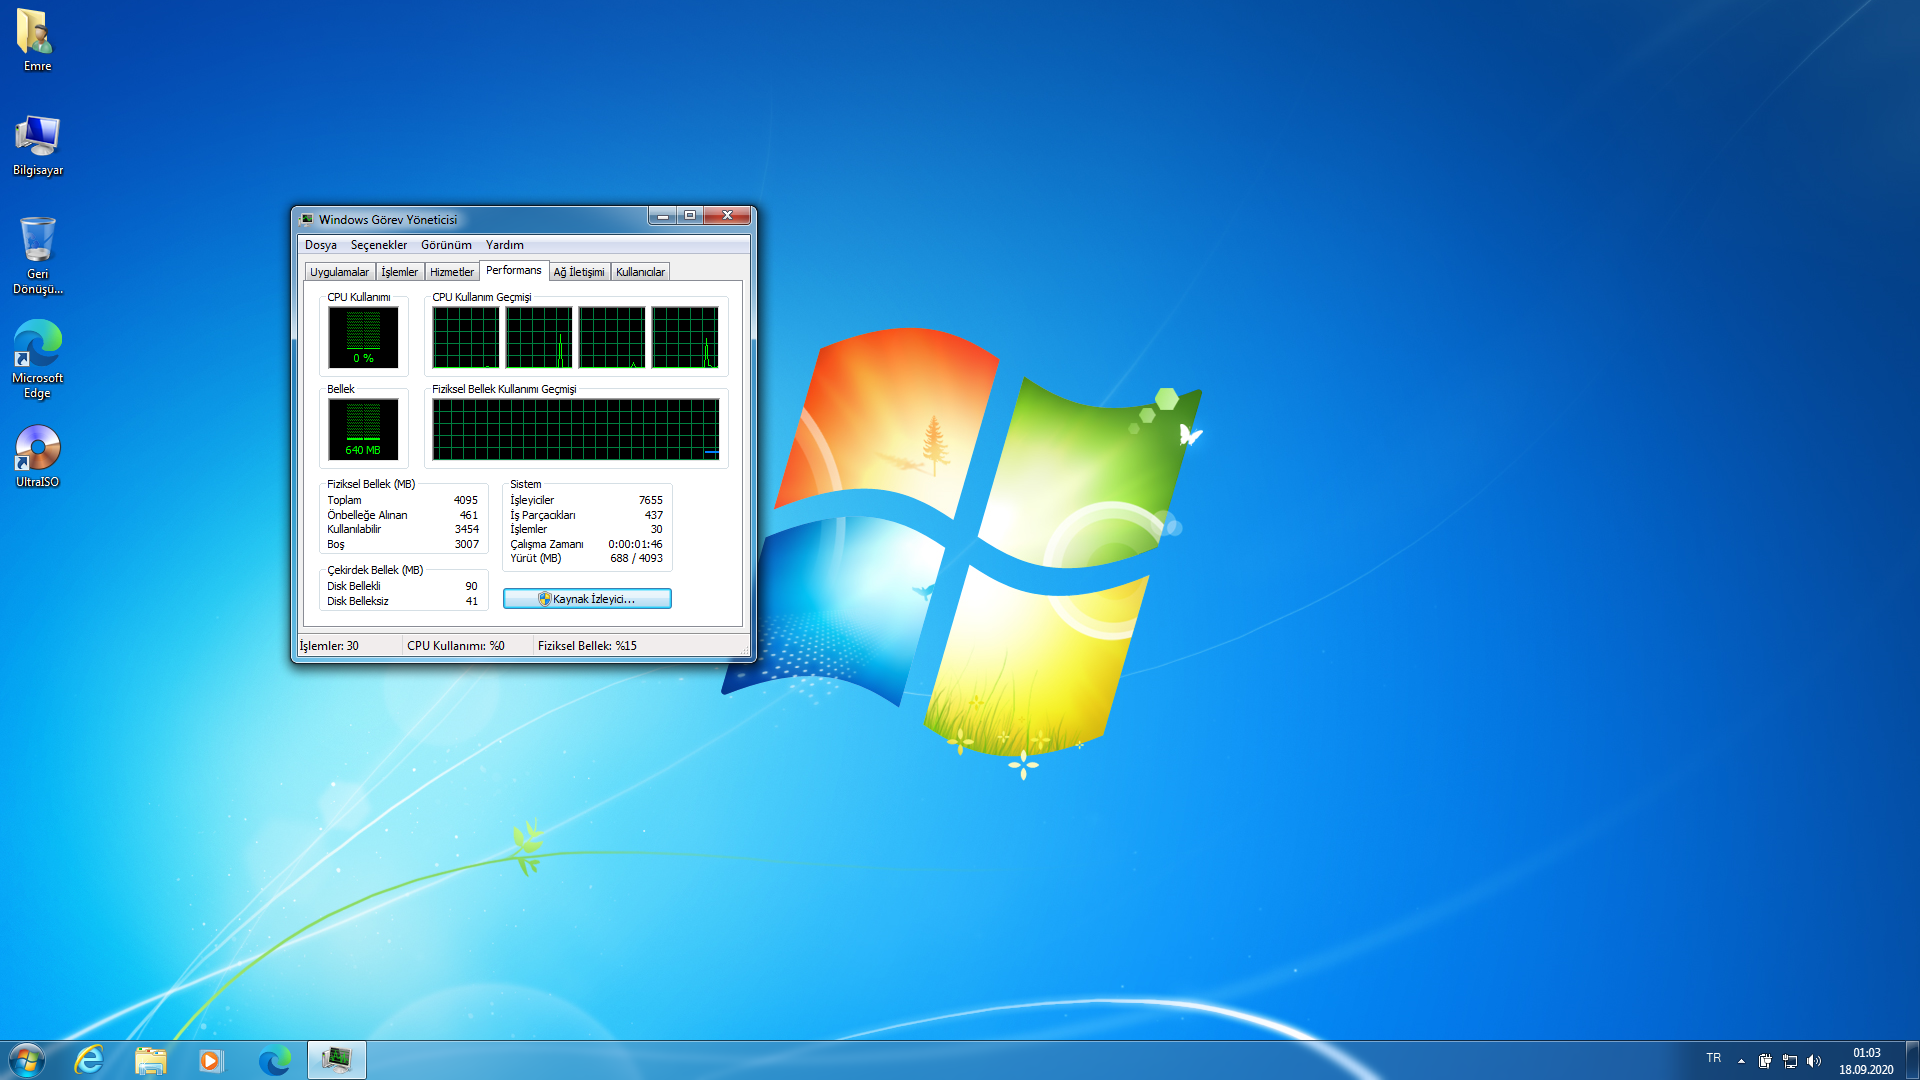Click the Task Manager title bar icon

[x=307, y=219]
